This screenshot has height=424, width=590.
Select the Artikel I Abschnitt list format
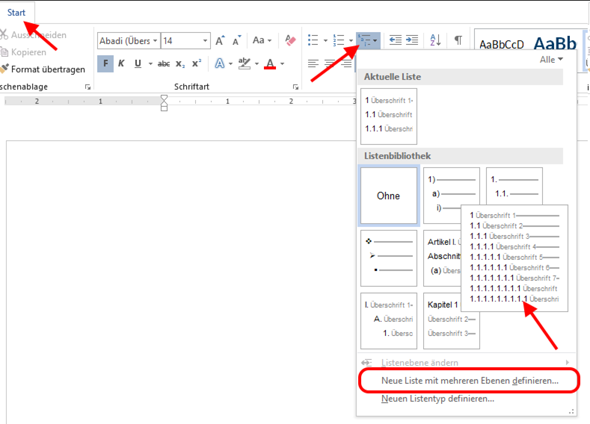pos(442,258)
